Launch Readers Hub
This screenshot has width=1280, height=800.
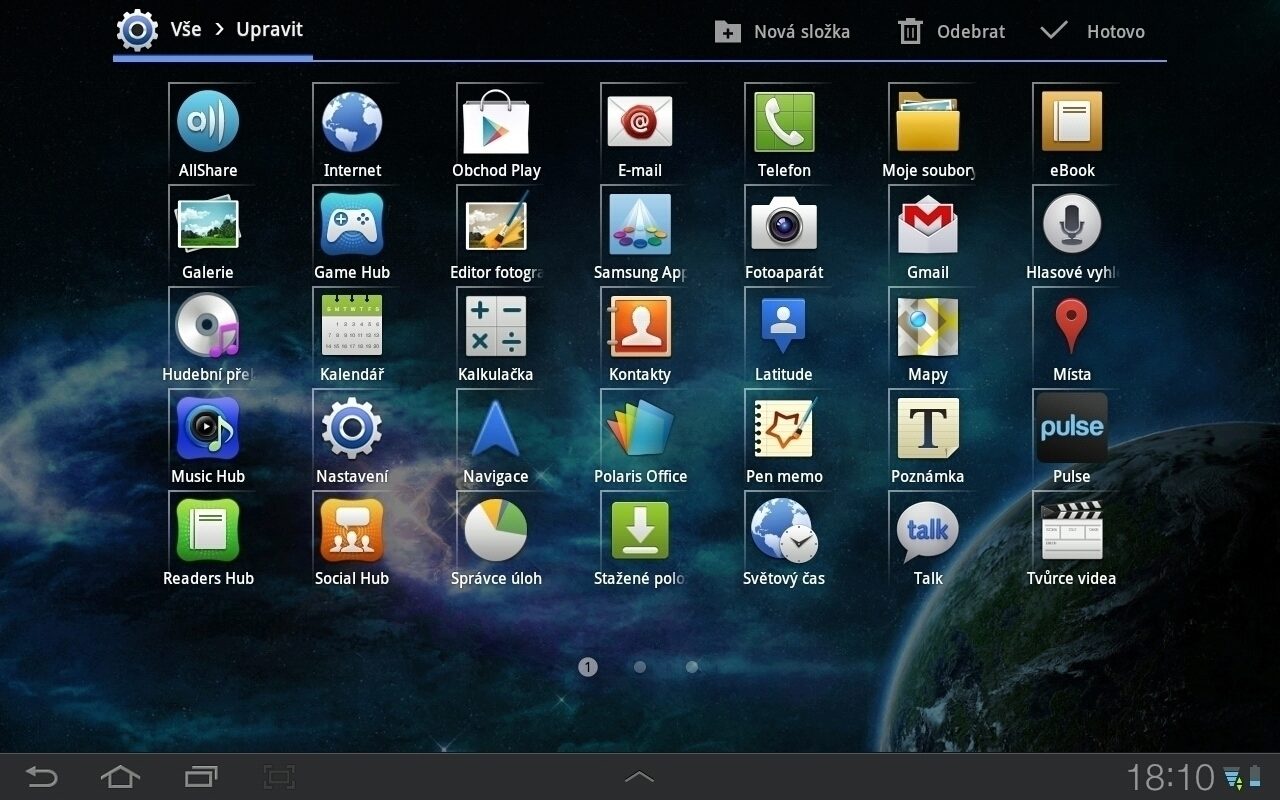(208, 530)
